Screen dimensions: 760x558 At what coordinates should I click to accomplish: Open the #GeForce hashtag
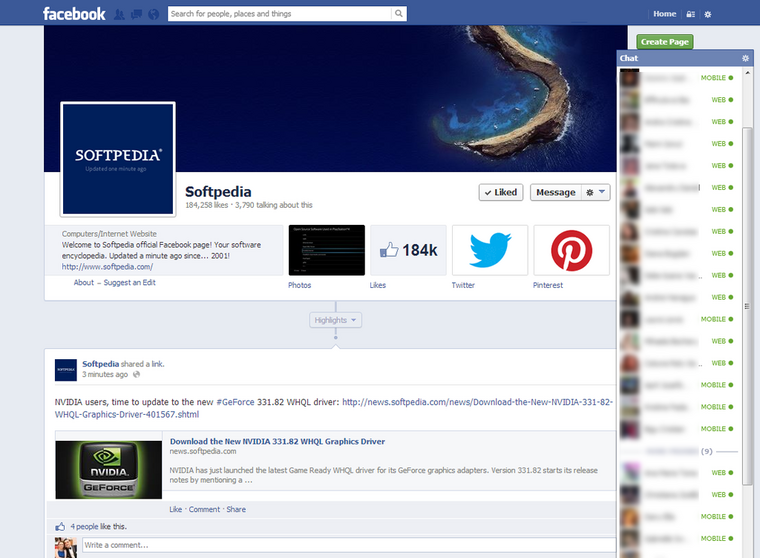click(235, 402)
